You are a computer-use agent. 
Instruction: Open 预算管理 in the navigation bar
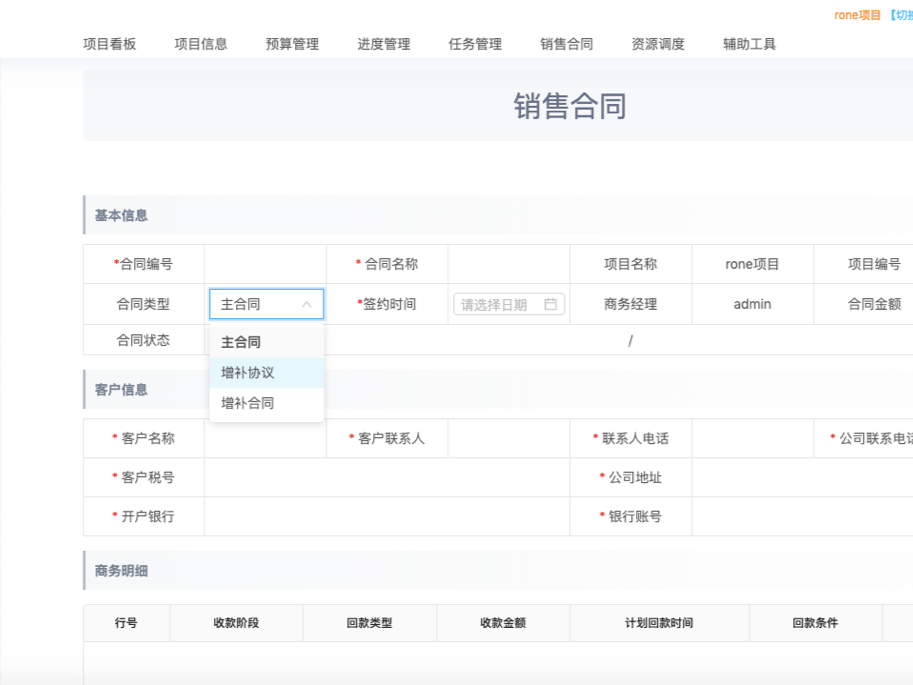tap(292, 44)
